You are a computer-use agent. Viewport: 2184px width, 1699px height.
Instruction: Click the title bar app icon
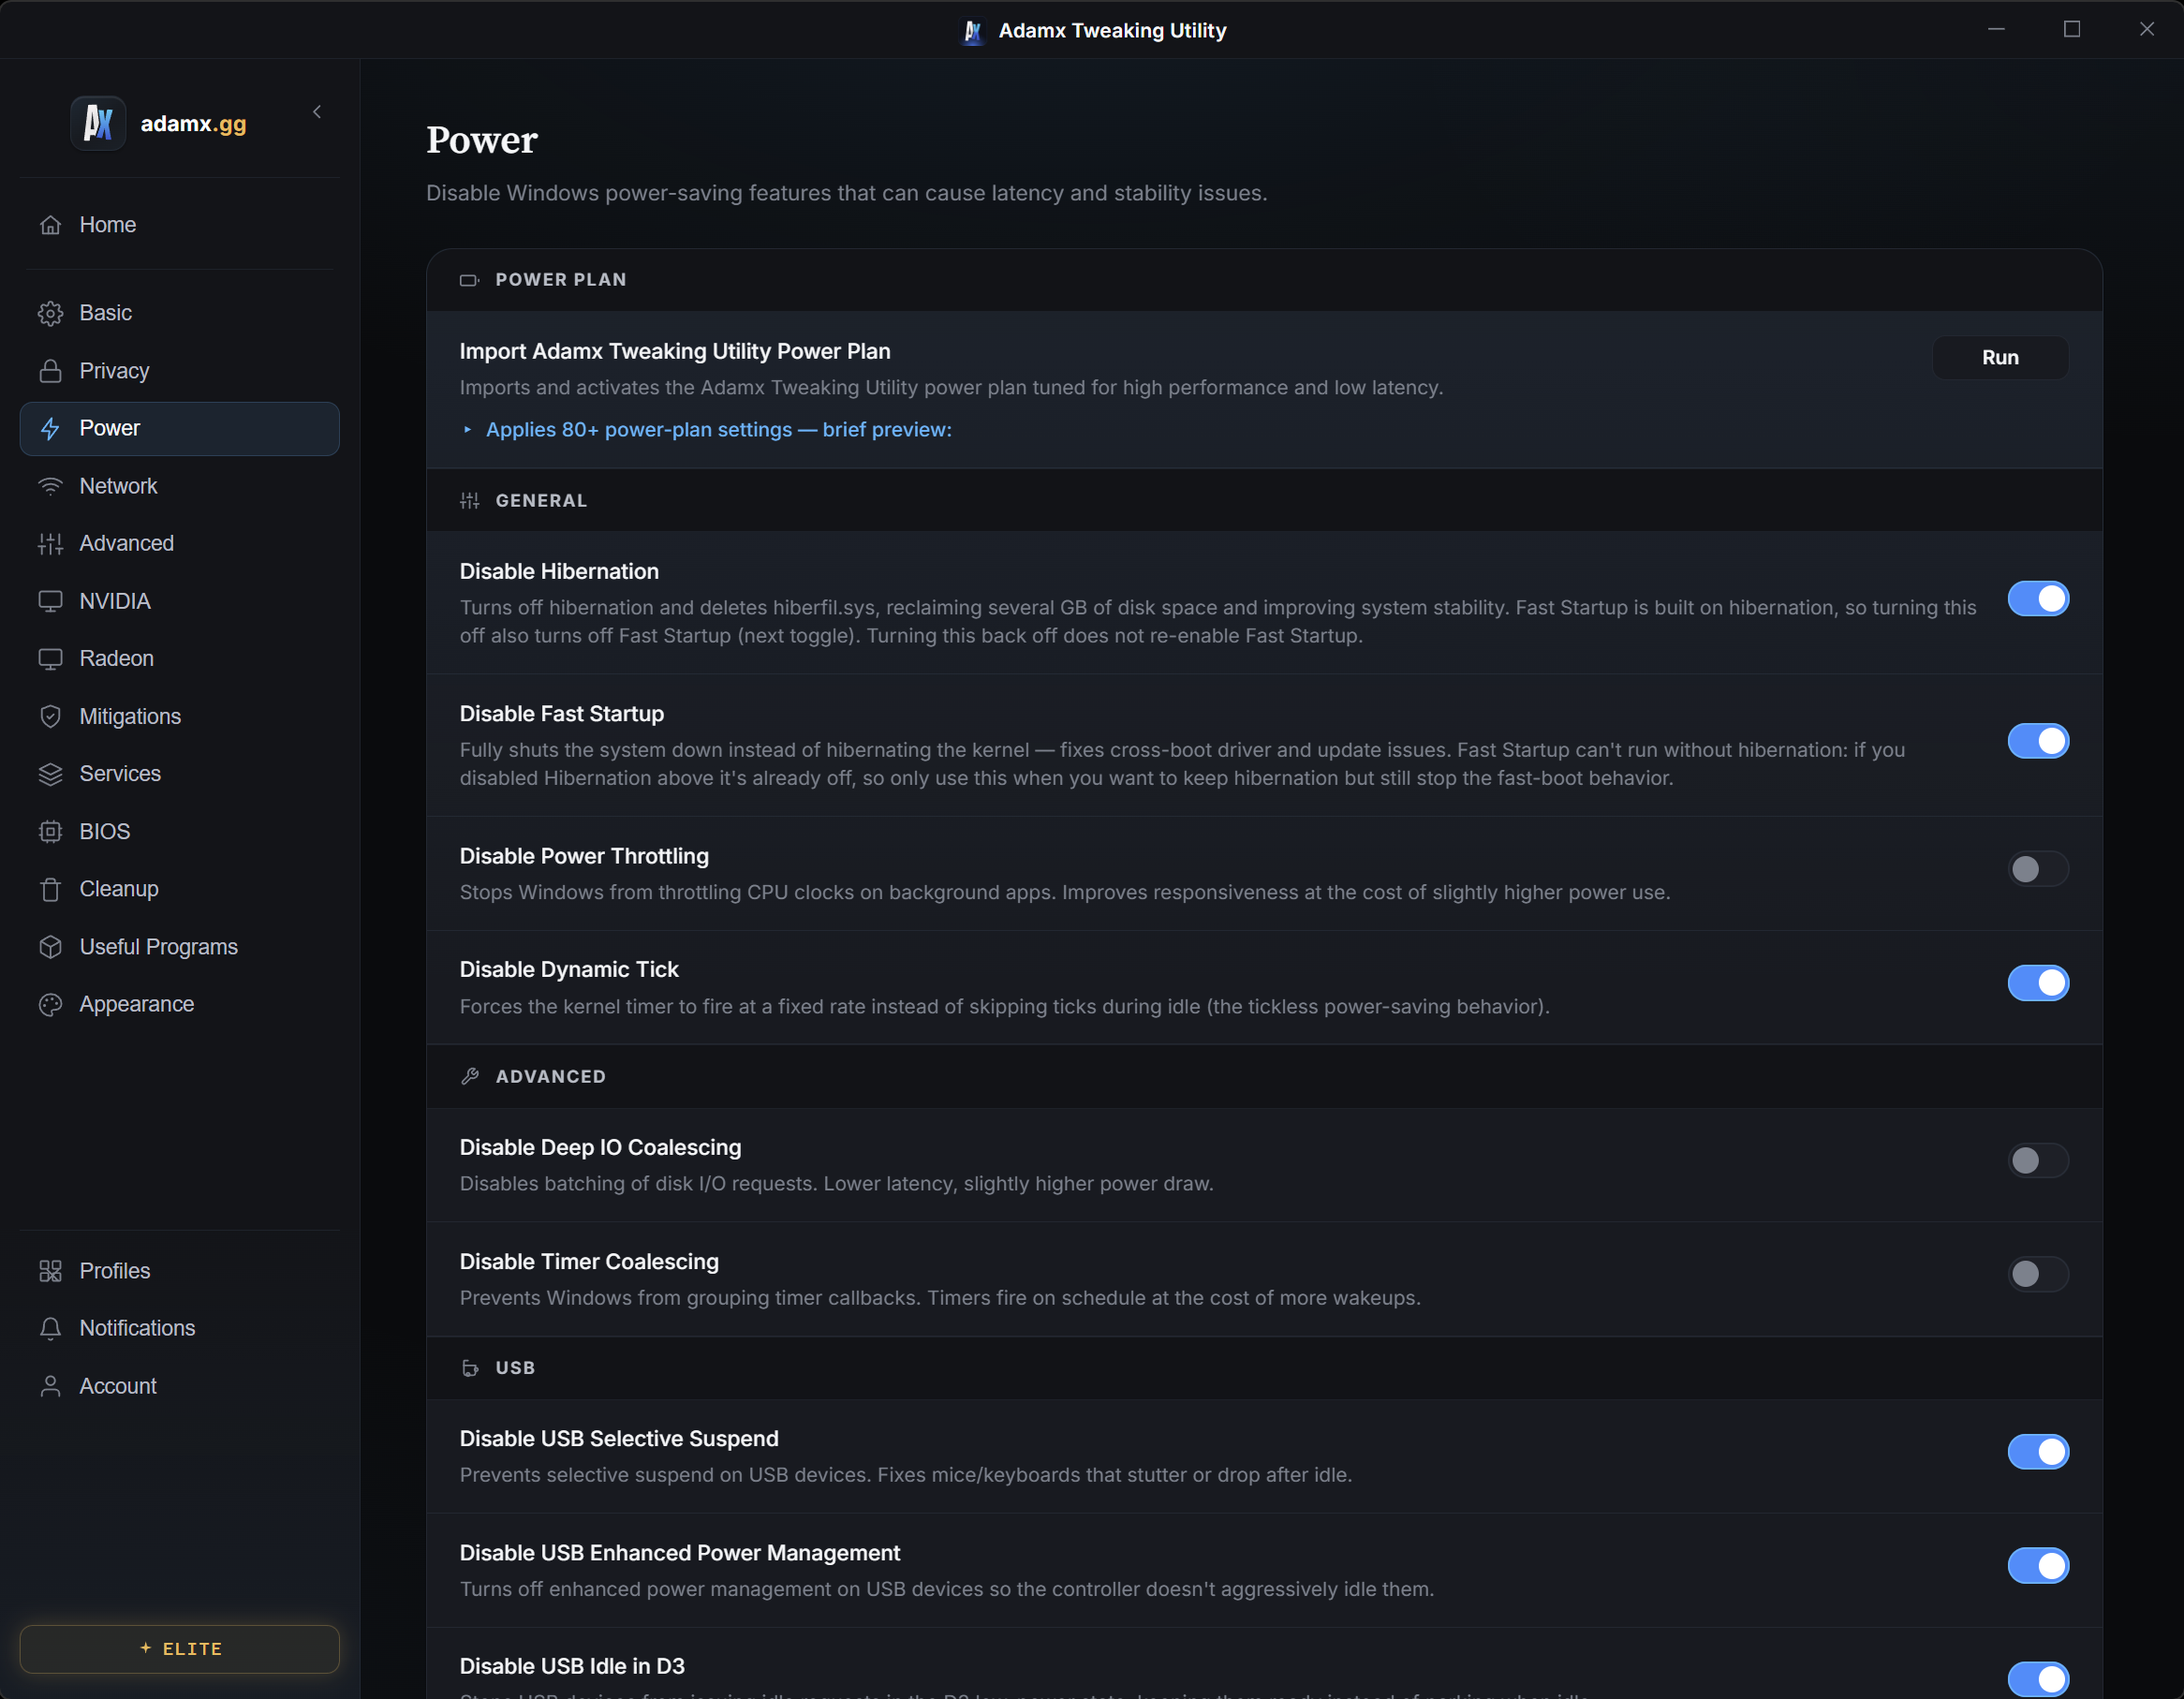(x=972, y=31)
